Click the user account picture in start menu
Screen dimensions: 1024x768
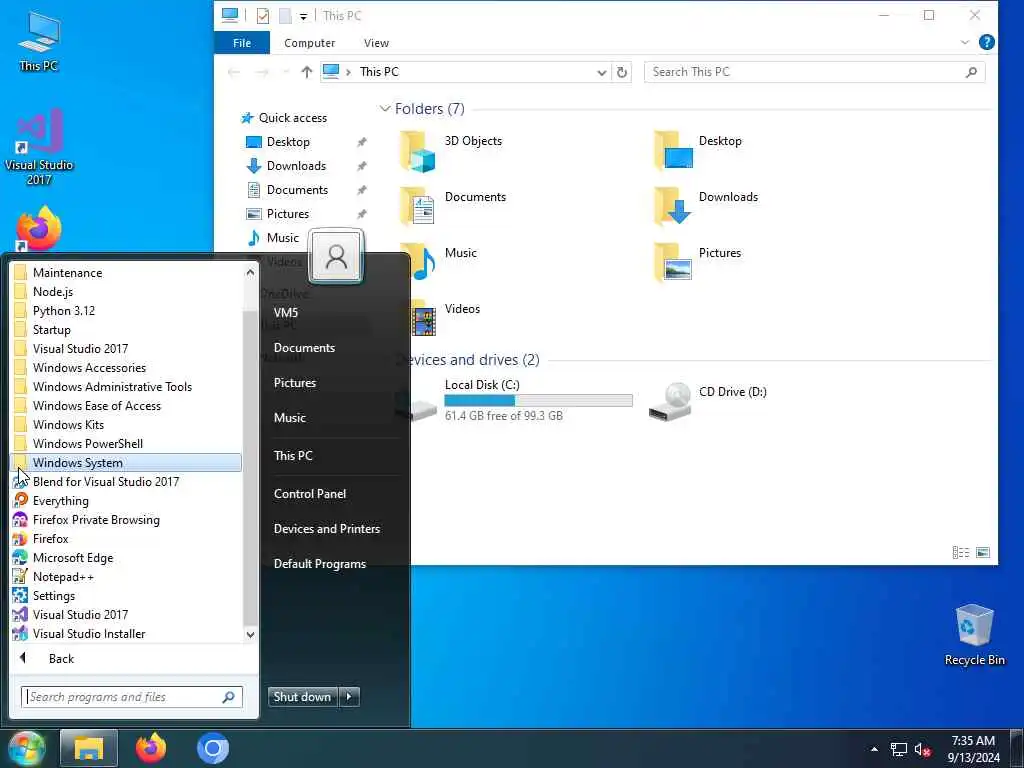[336, 256]
